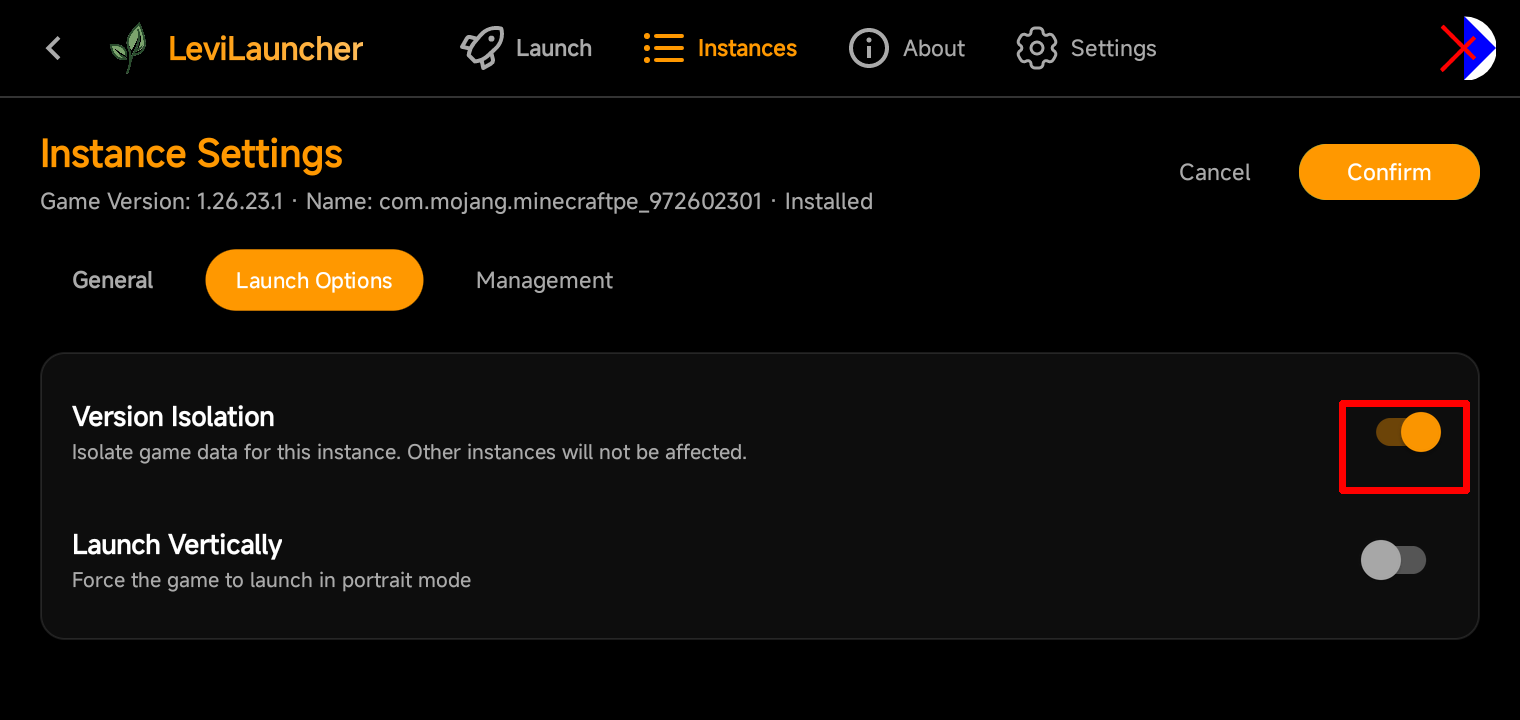
Task: Enable the Launch Vertically toggle
Action: coord(1393,560)
